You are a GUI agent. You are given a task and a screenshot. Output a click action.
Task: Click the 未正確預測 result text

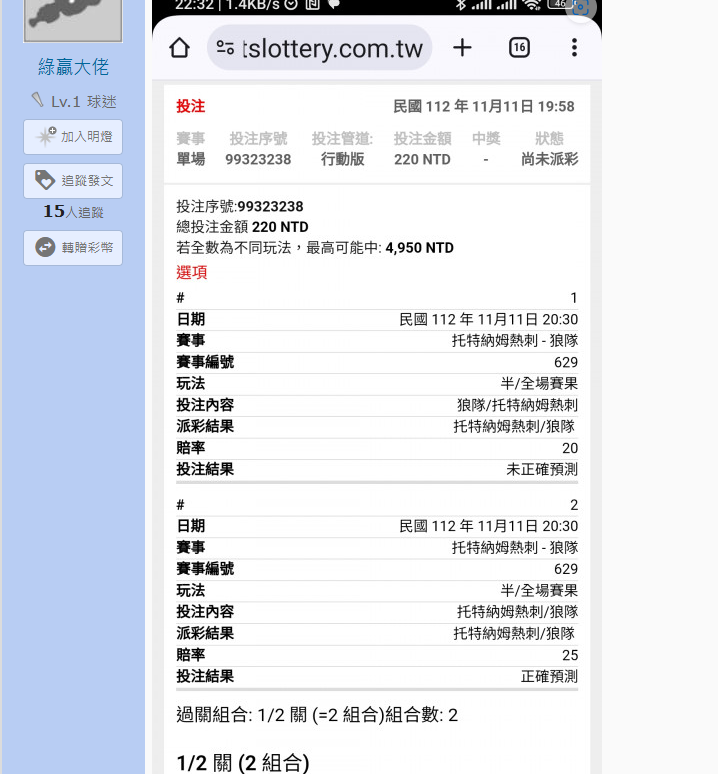click(542, 469)
